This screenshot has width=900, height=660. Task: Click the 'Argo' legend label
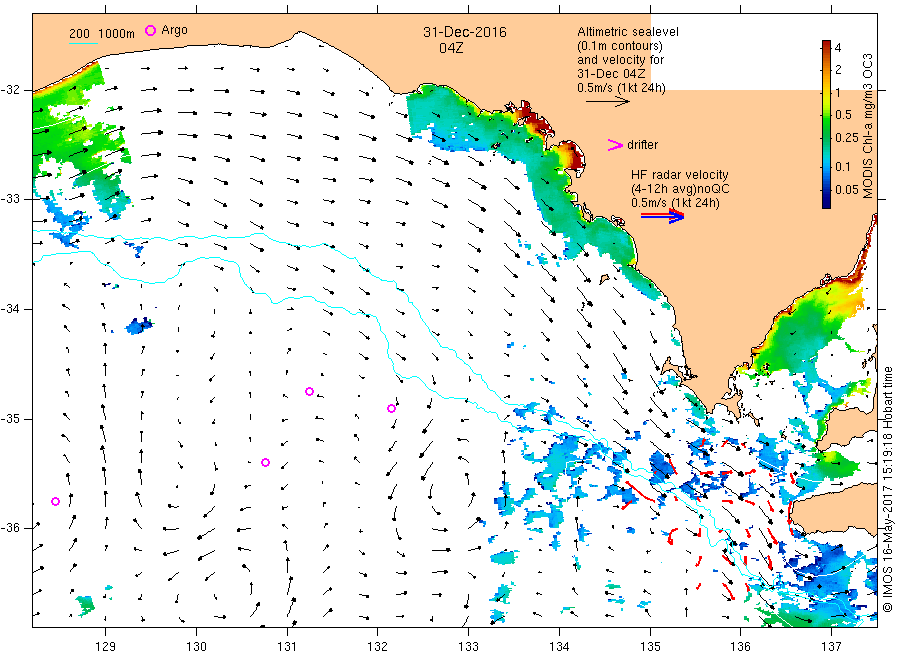pyautogui.click(x=174, y=30)
